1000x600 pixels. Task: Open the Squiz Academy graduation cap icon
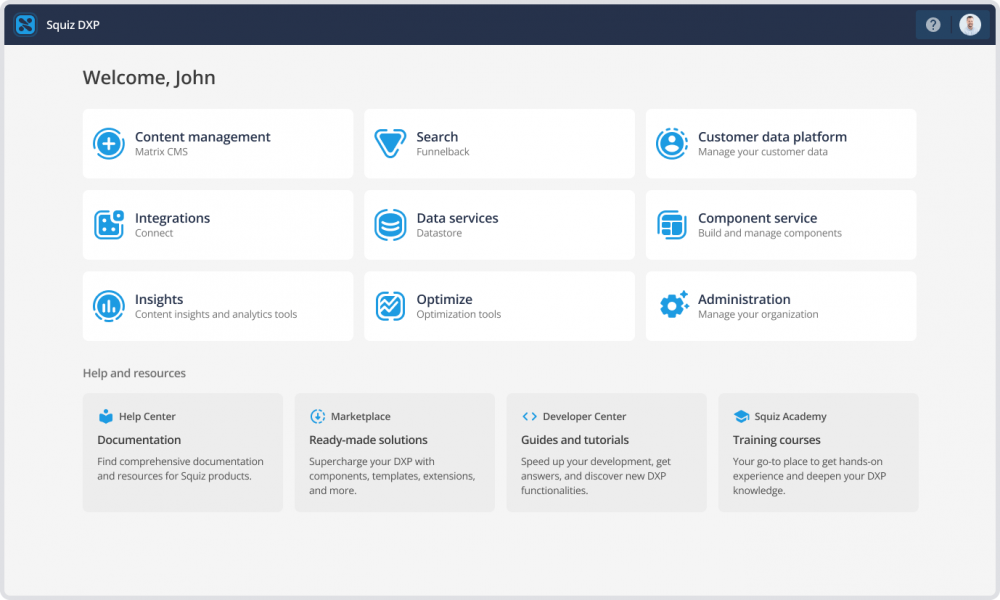[x=740, y=416]
